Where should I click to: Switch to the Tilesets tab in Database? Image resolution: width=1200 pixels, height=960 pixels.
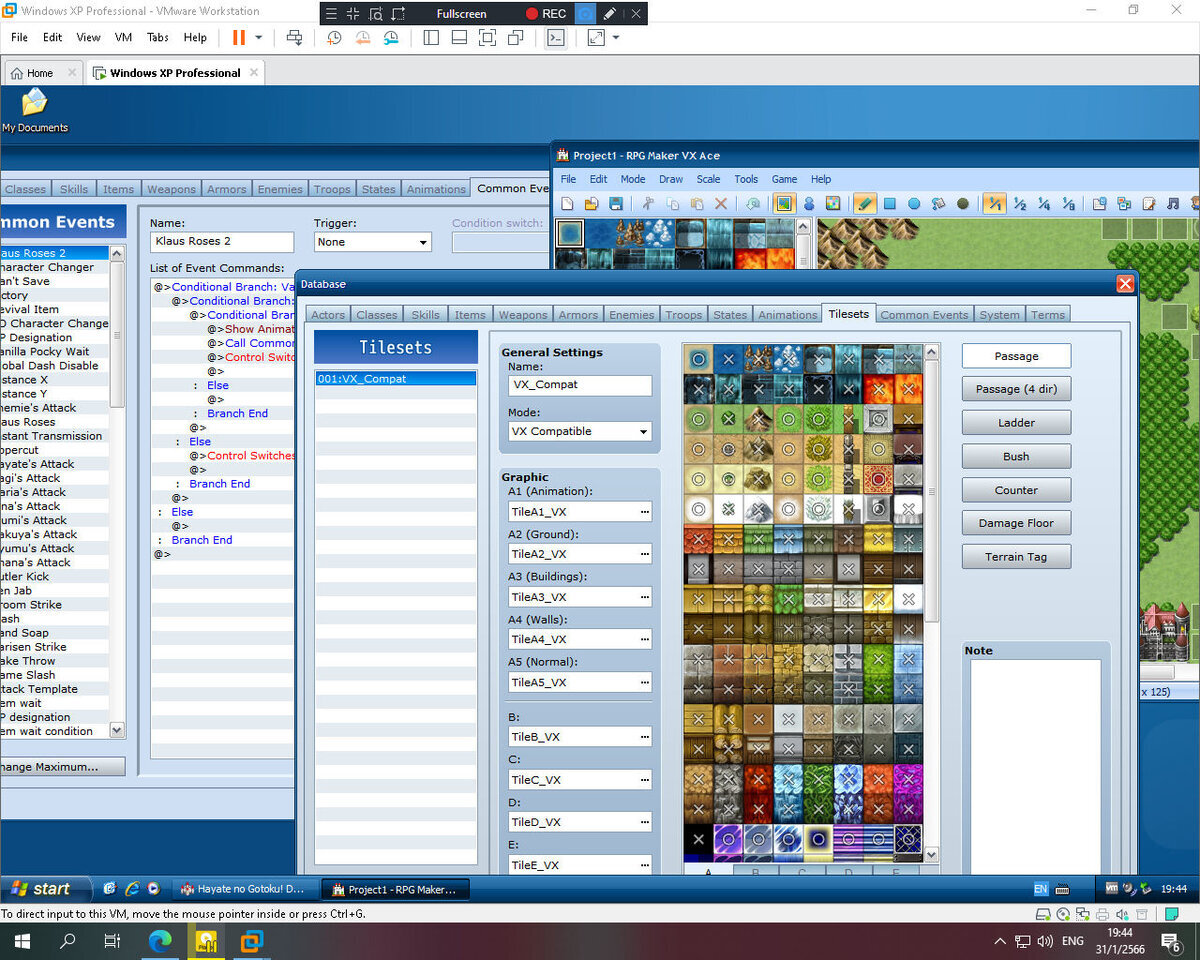coord(848,313)
